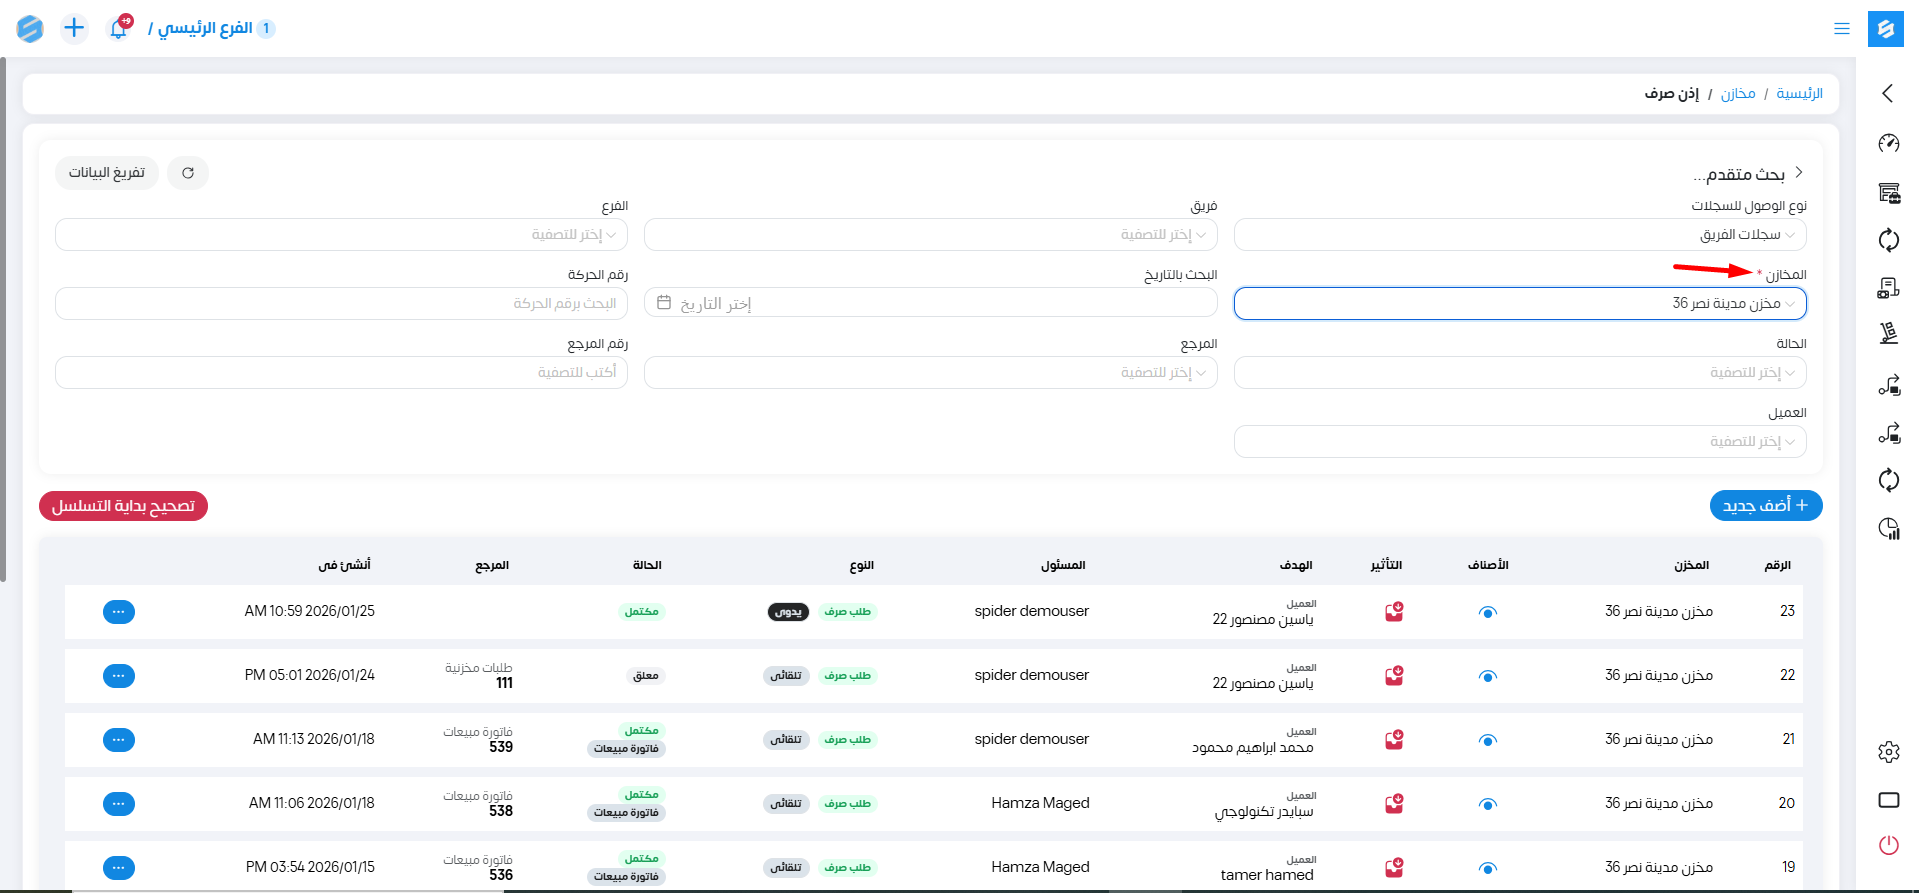Click the sidebar back arrow icon
Screen dimensions: 1919x893
[x=1888, y=93]
